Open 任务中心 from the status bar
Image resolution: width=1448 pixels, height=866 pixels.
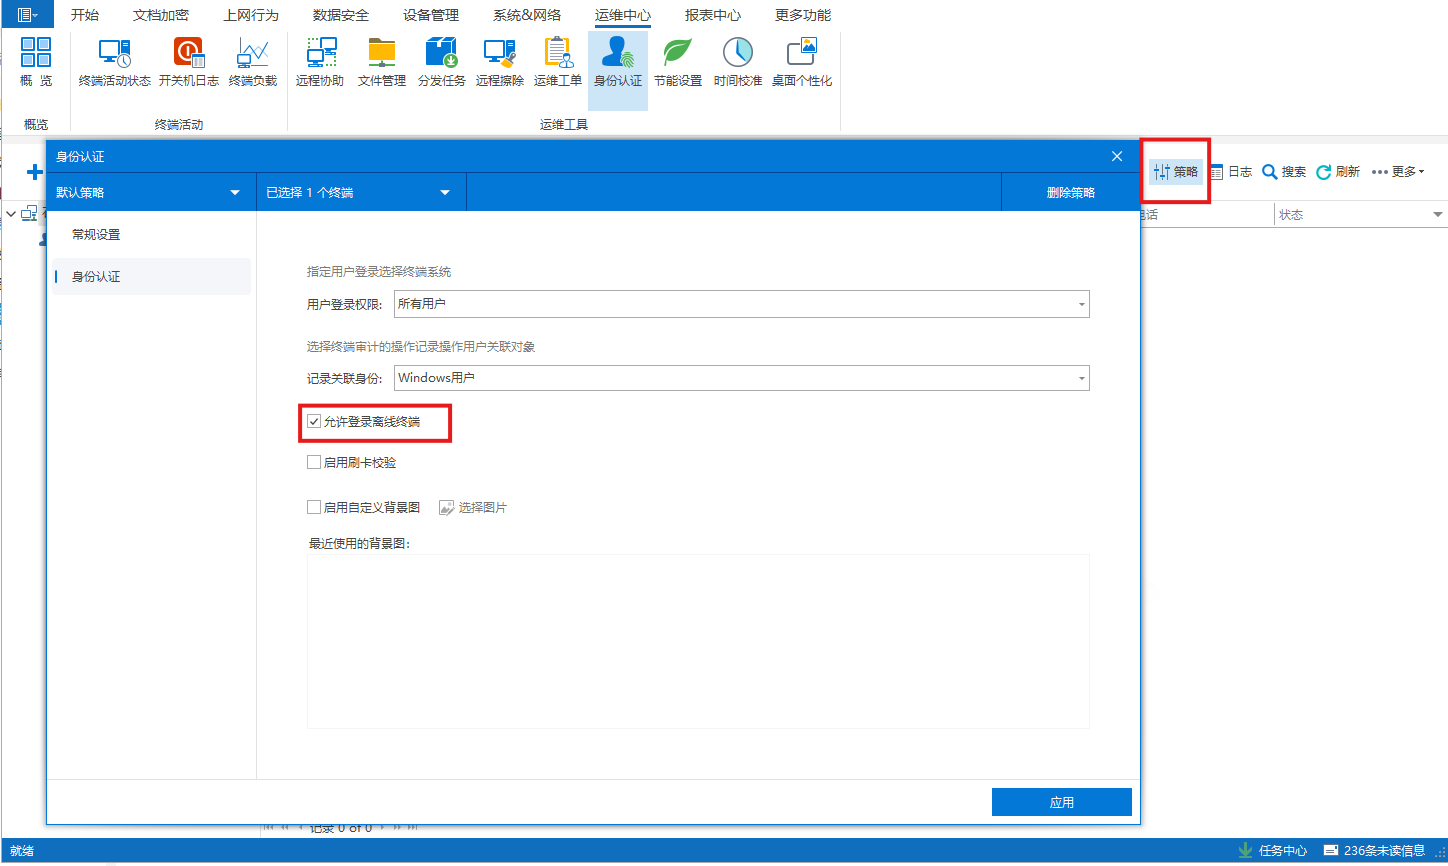click(1280, 849)
